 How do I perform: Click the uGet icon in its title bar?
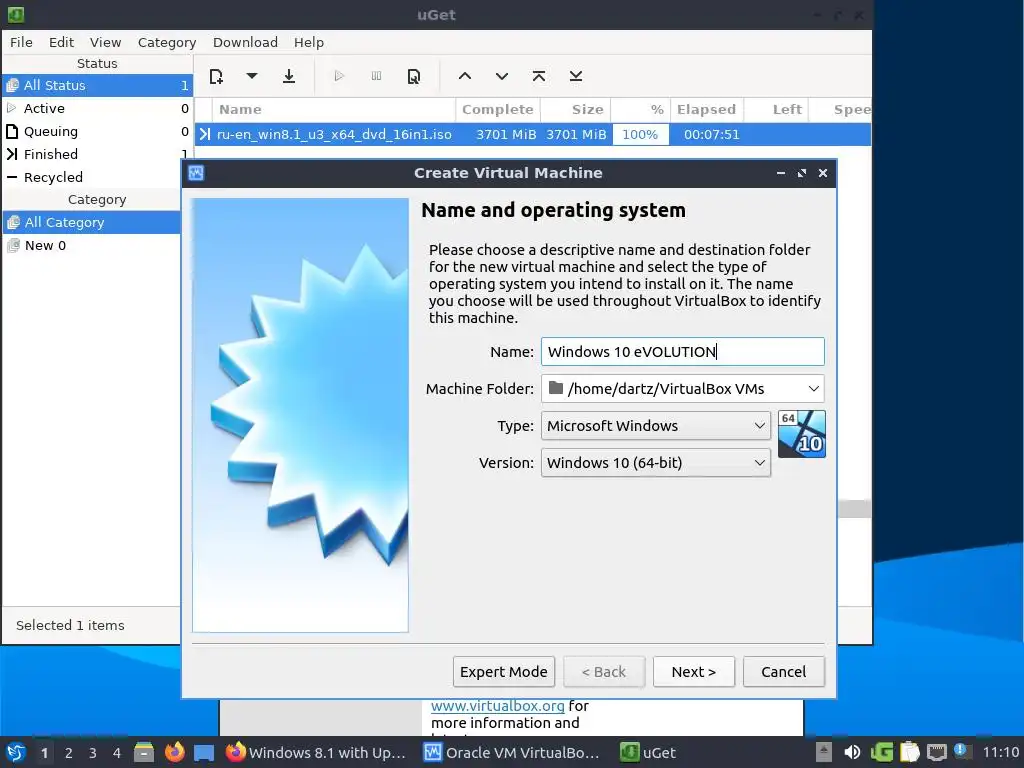pos(16,14)
